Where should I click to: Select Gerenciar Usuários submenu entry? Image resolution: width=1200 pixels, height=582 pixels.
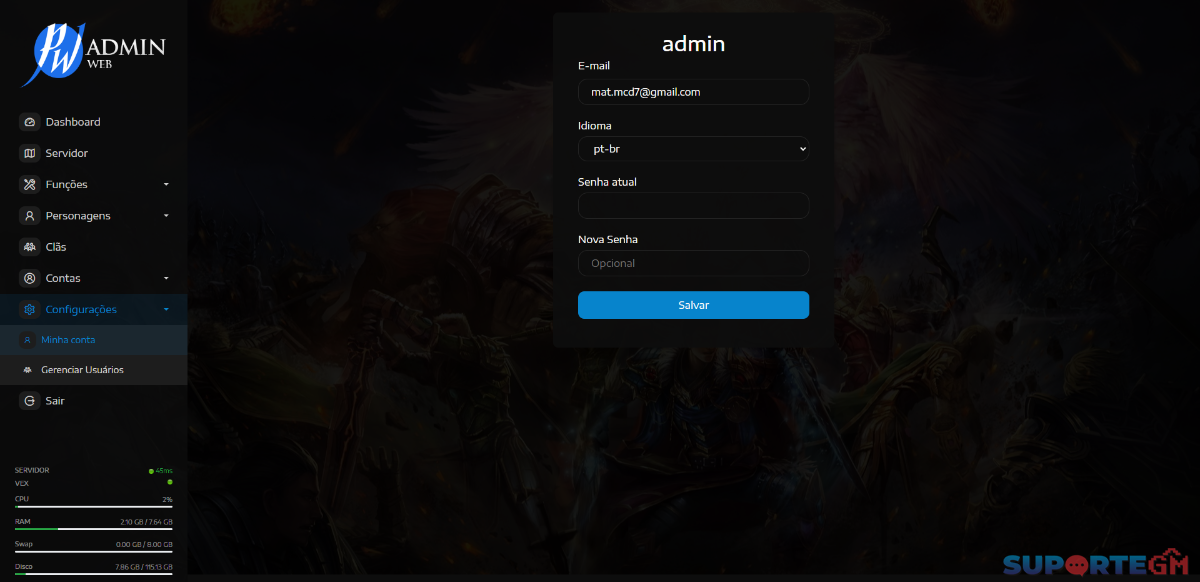(94, 370)
